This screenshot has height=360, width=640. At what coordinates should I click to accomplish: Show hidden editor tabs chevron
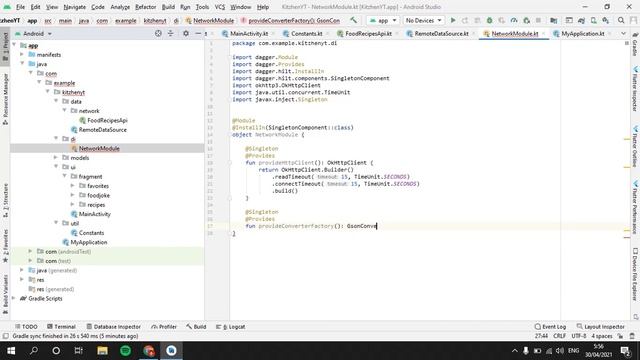(623, 33)
